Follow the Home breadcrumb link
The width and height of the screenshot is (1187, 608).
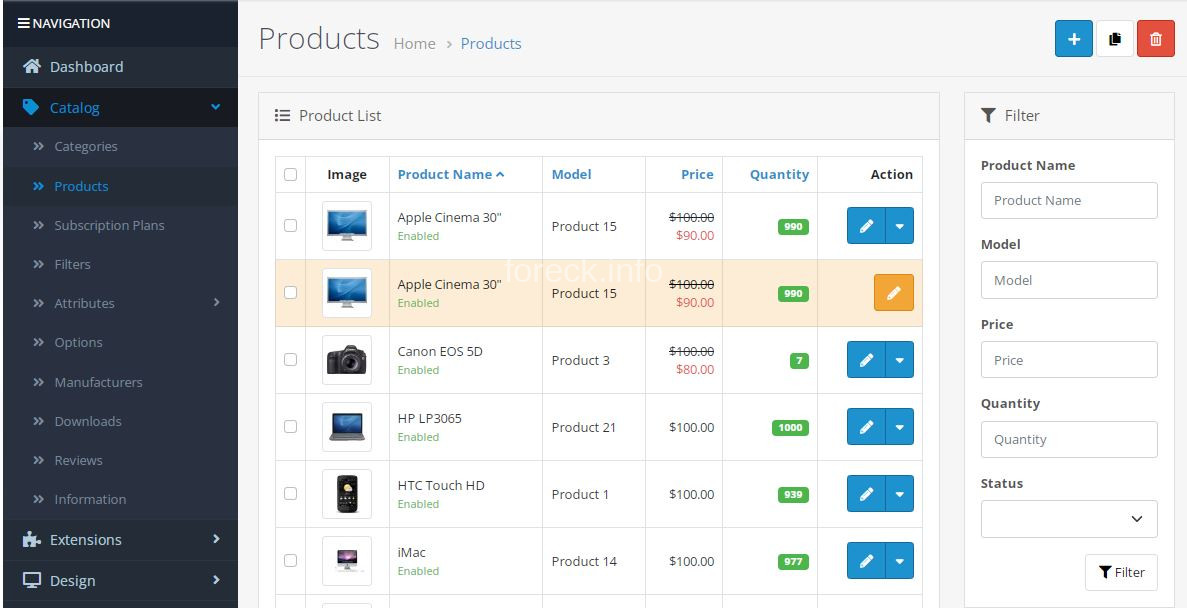point(414,44)
